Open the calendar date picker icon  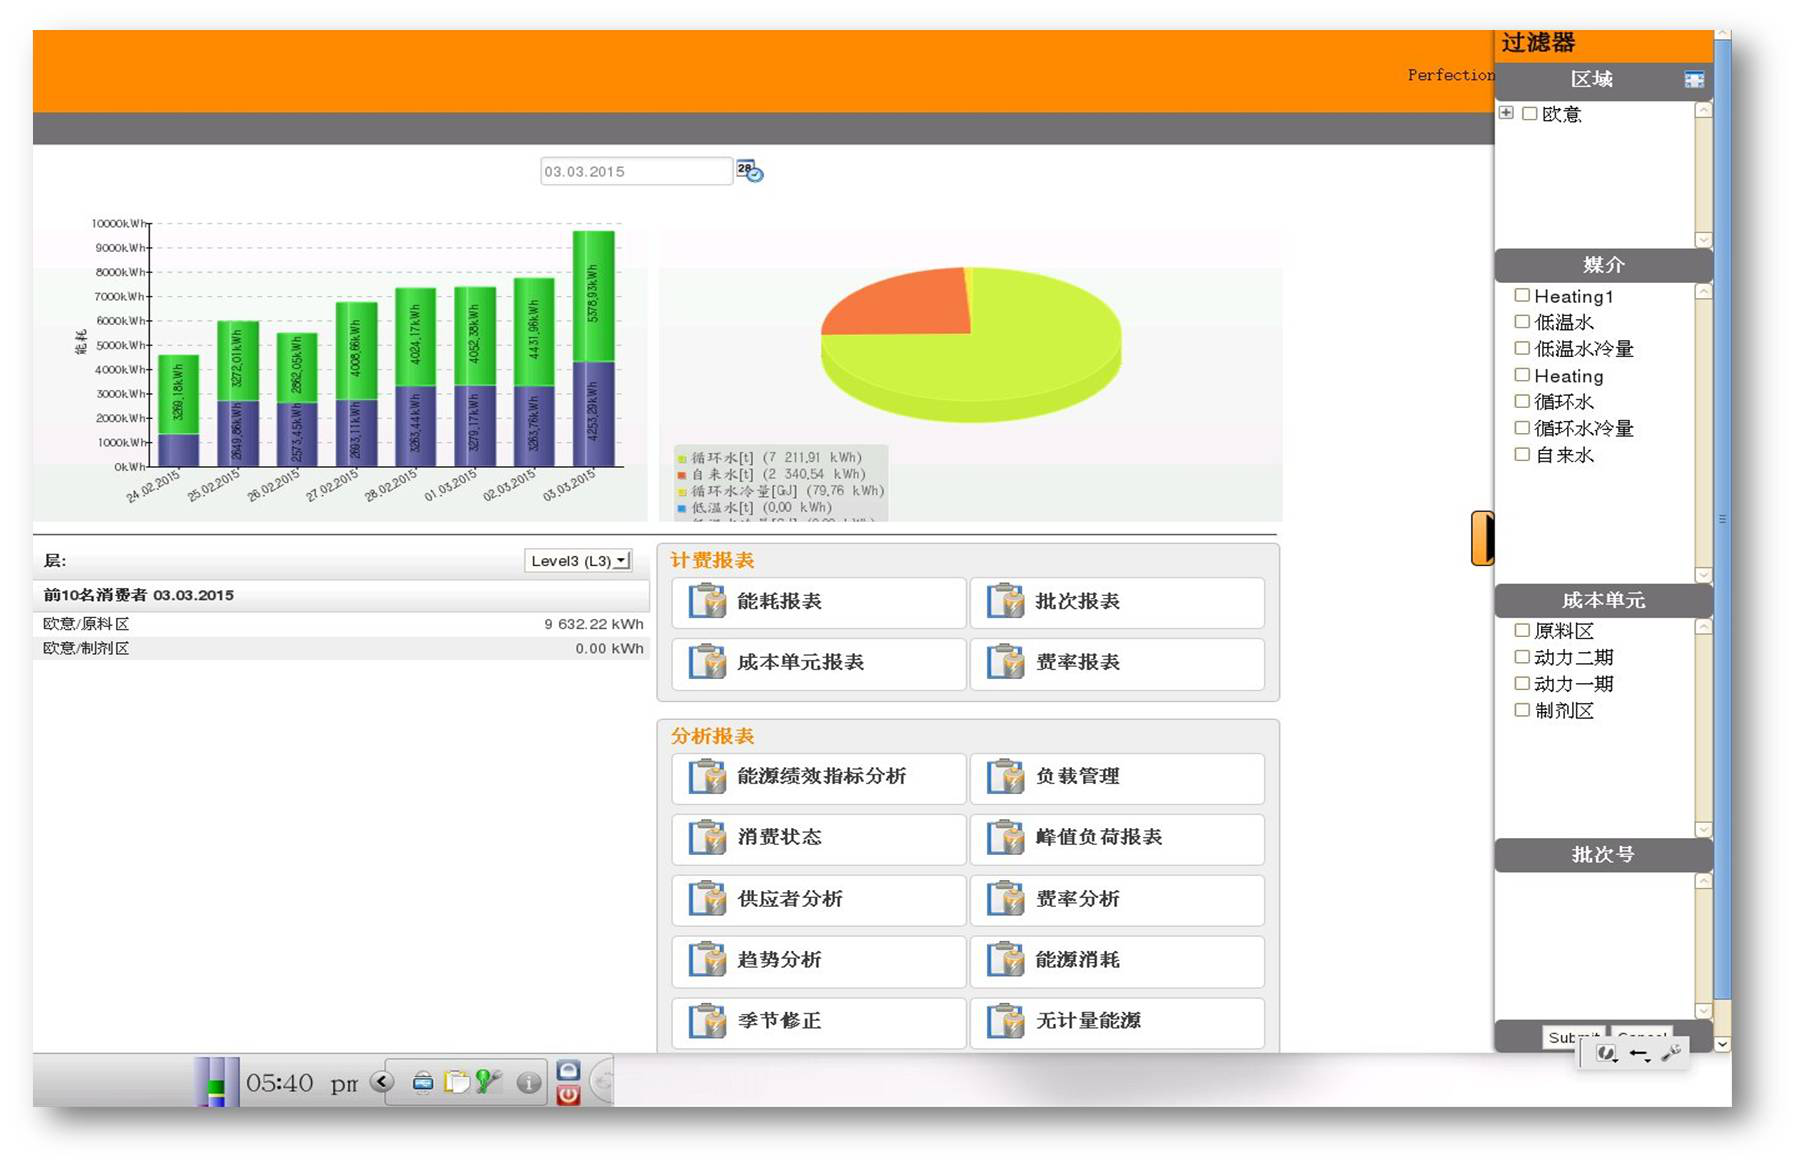(749, 171)
